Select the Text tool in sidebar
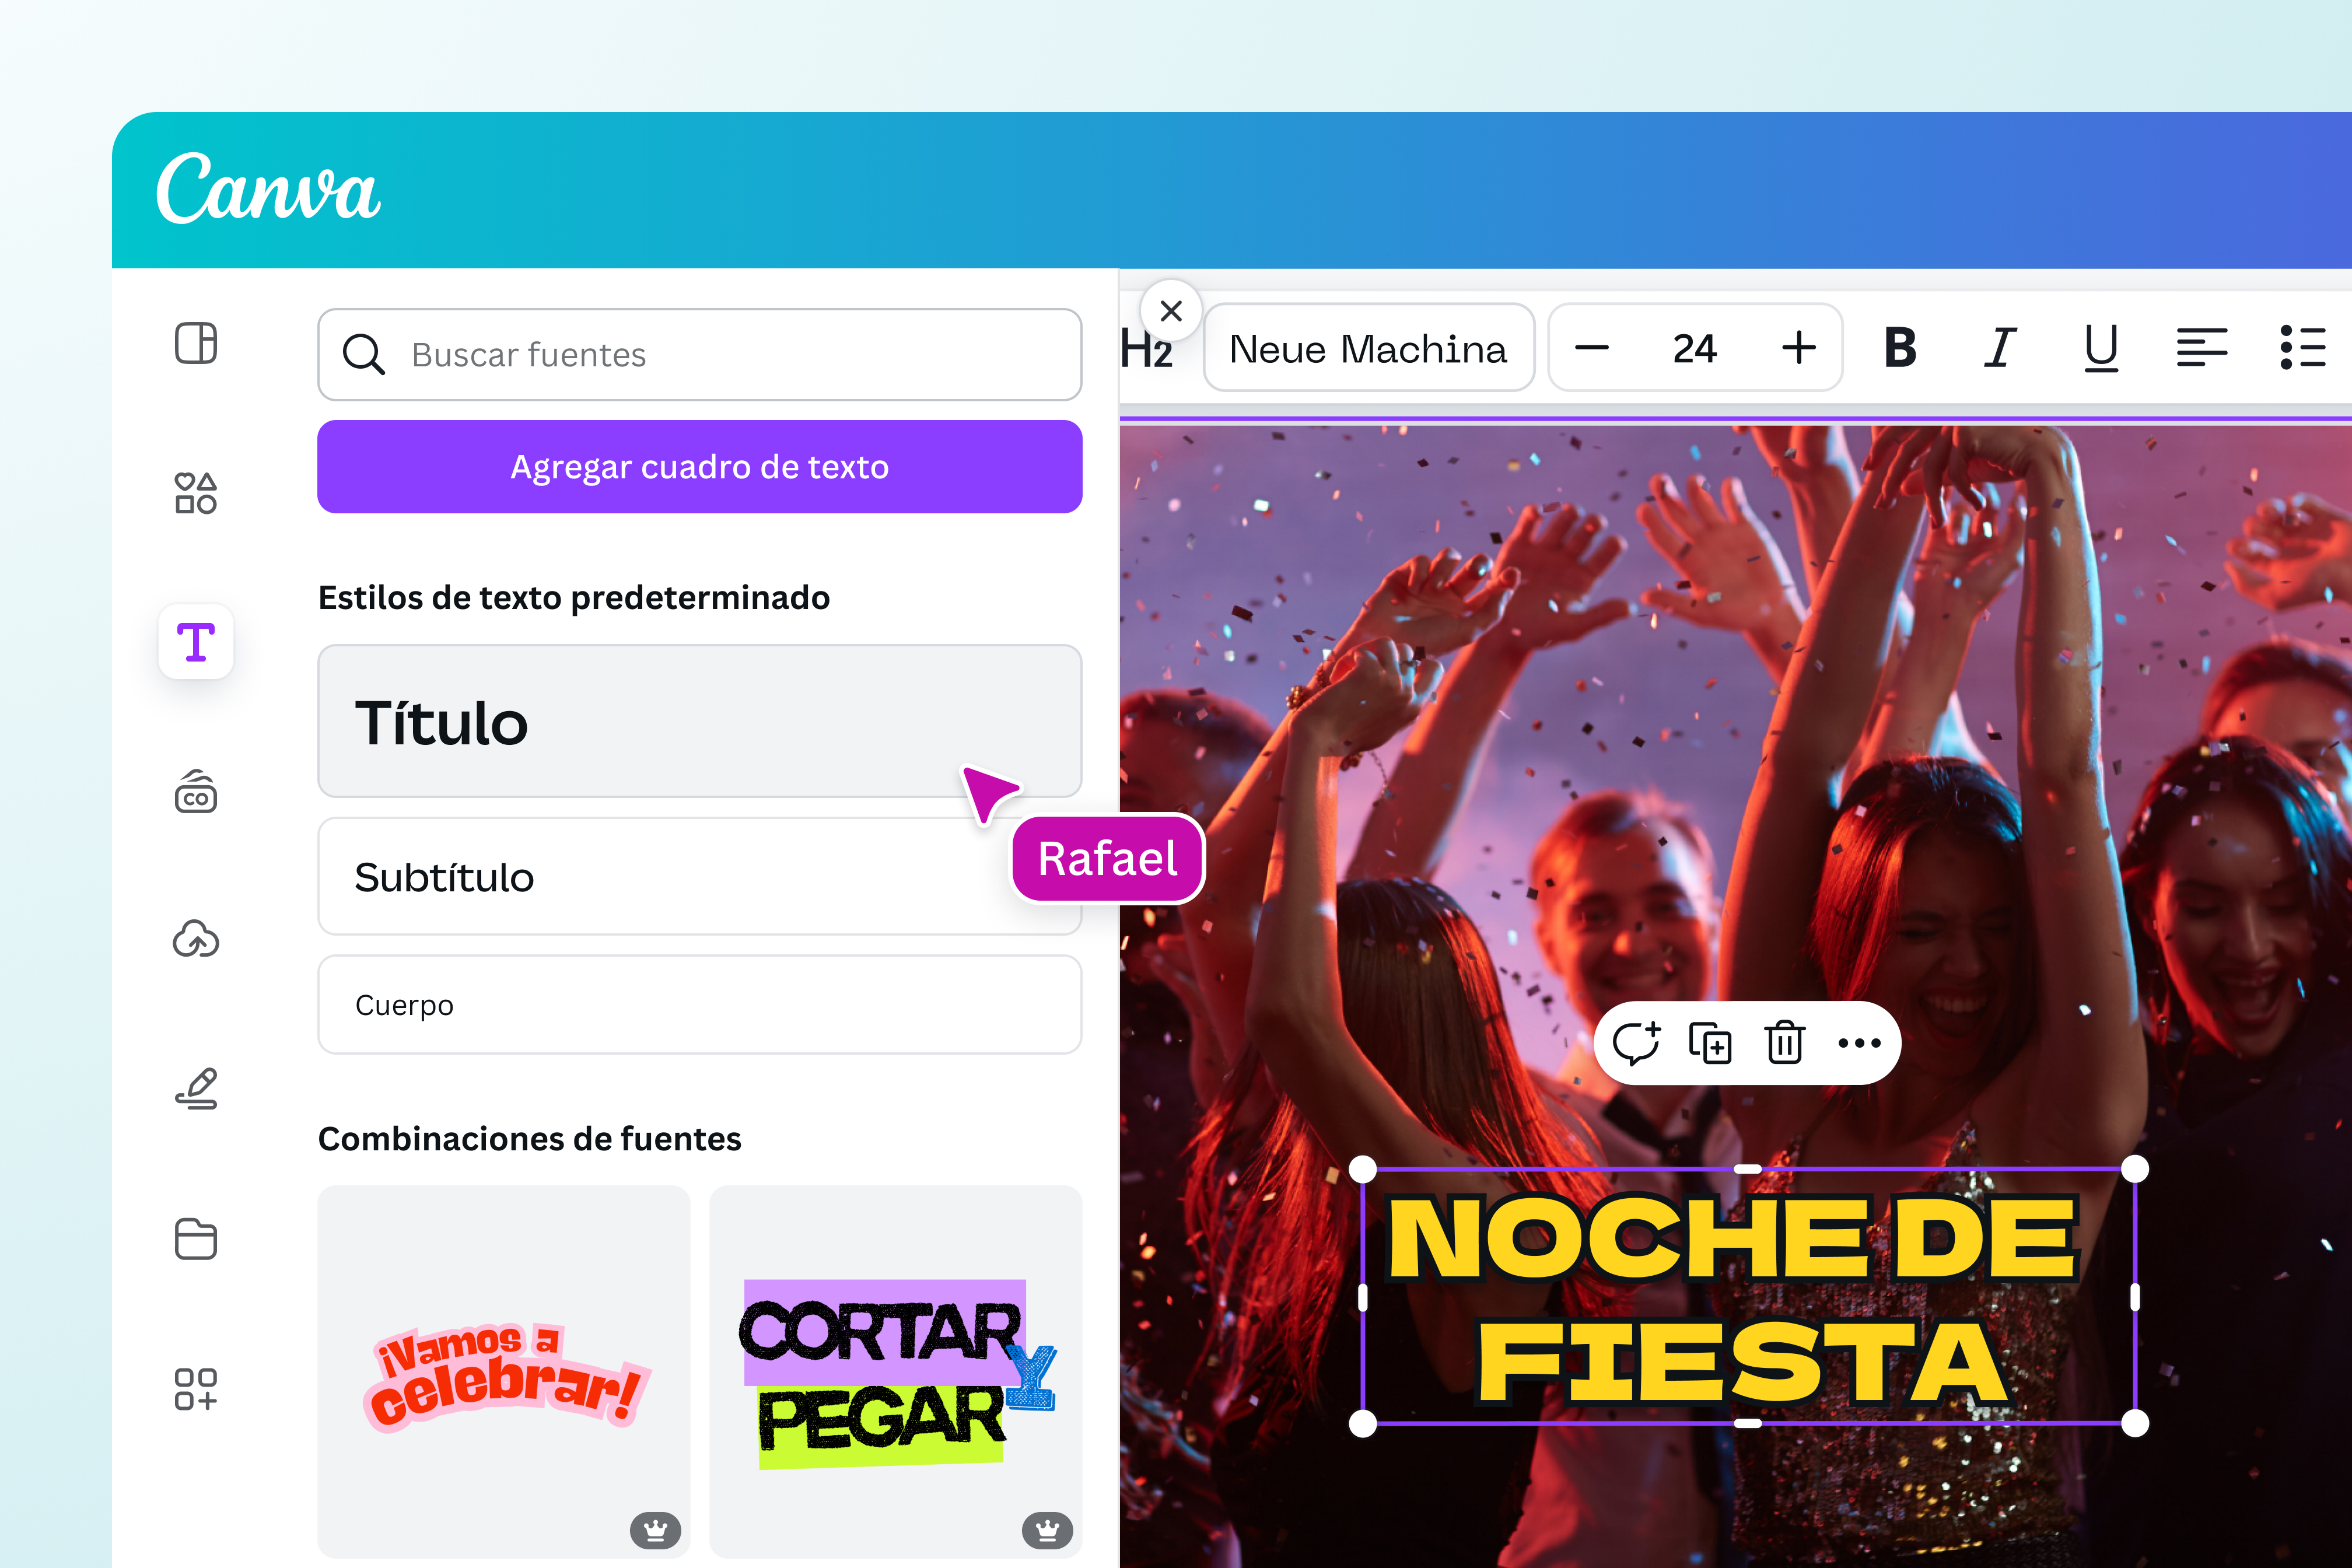 pyautogui.click(x=196, y=642)
